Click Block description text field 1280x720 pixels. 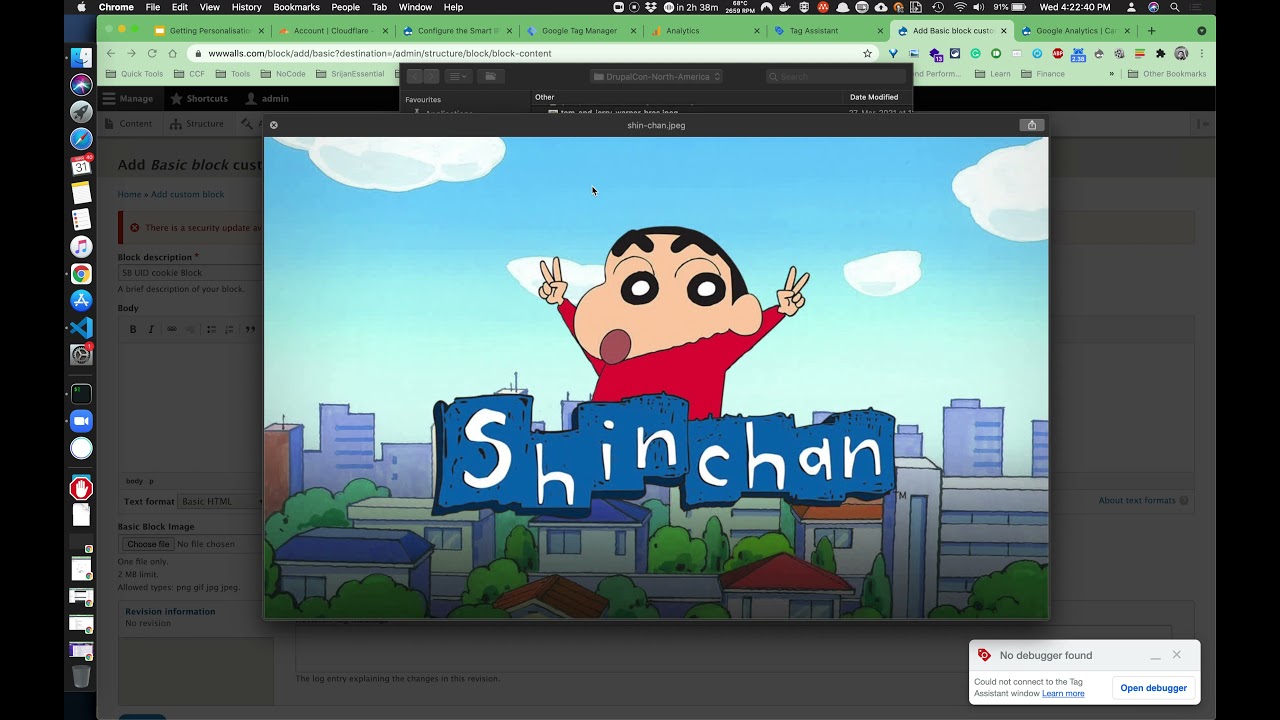pos(190,272)
